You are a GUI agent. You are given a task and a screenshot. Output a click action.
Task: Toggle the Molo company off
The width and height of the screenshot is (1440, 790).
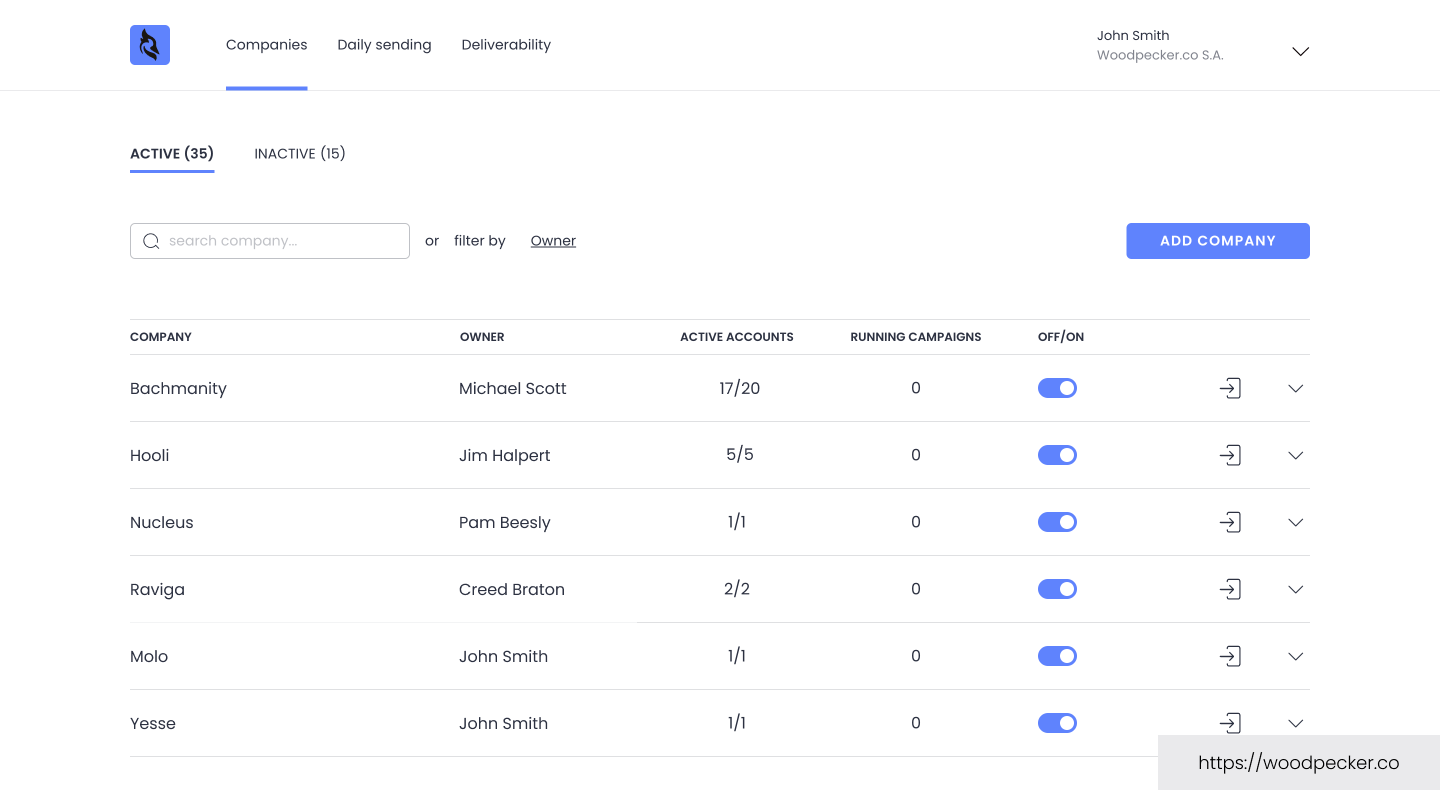1057,656
